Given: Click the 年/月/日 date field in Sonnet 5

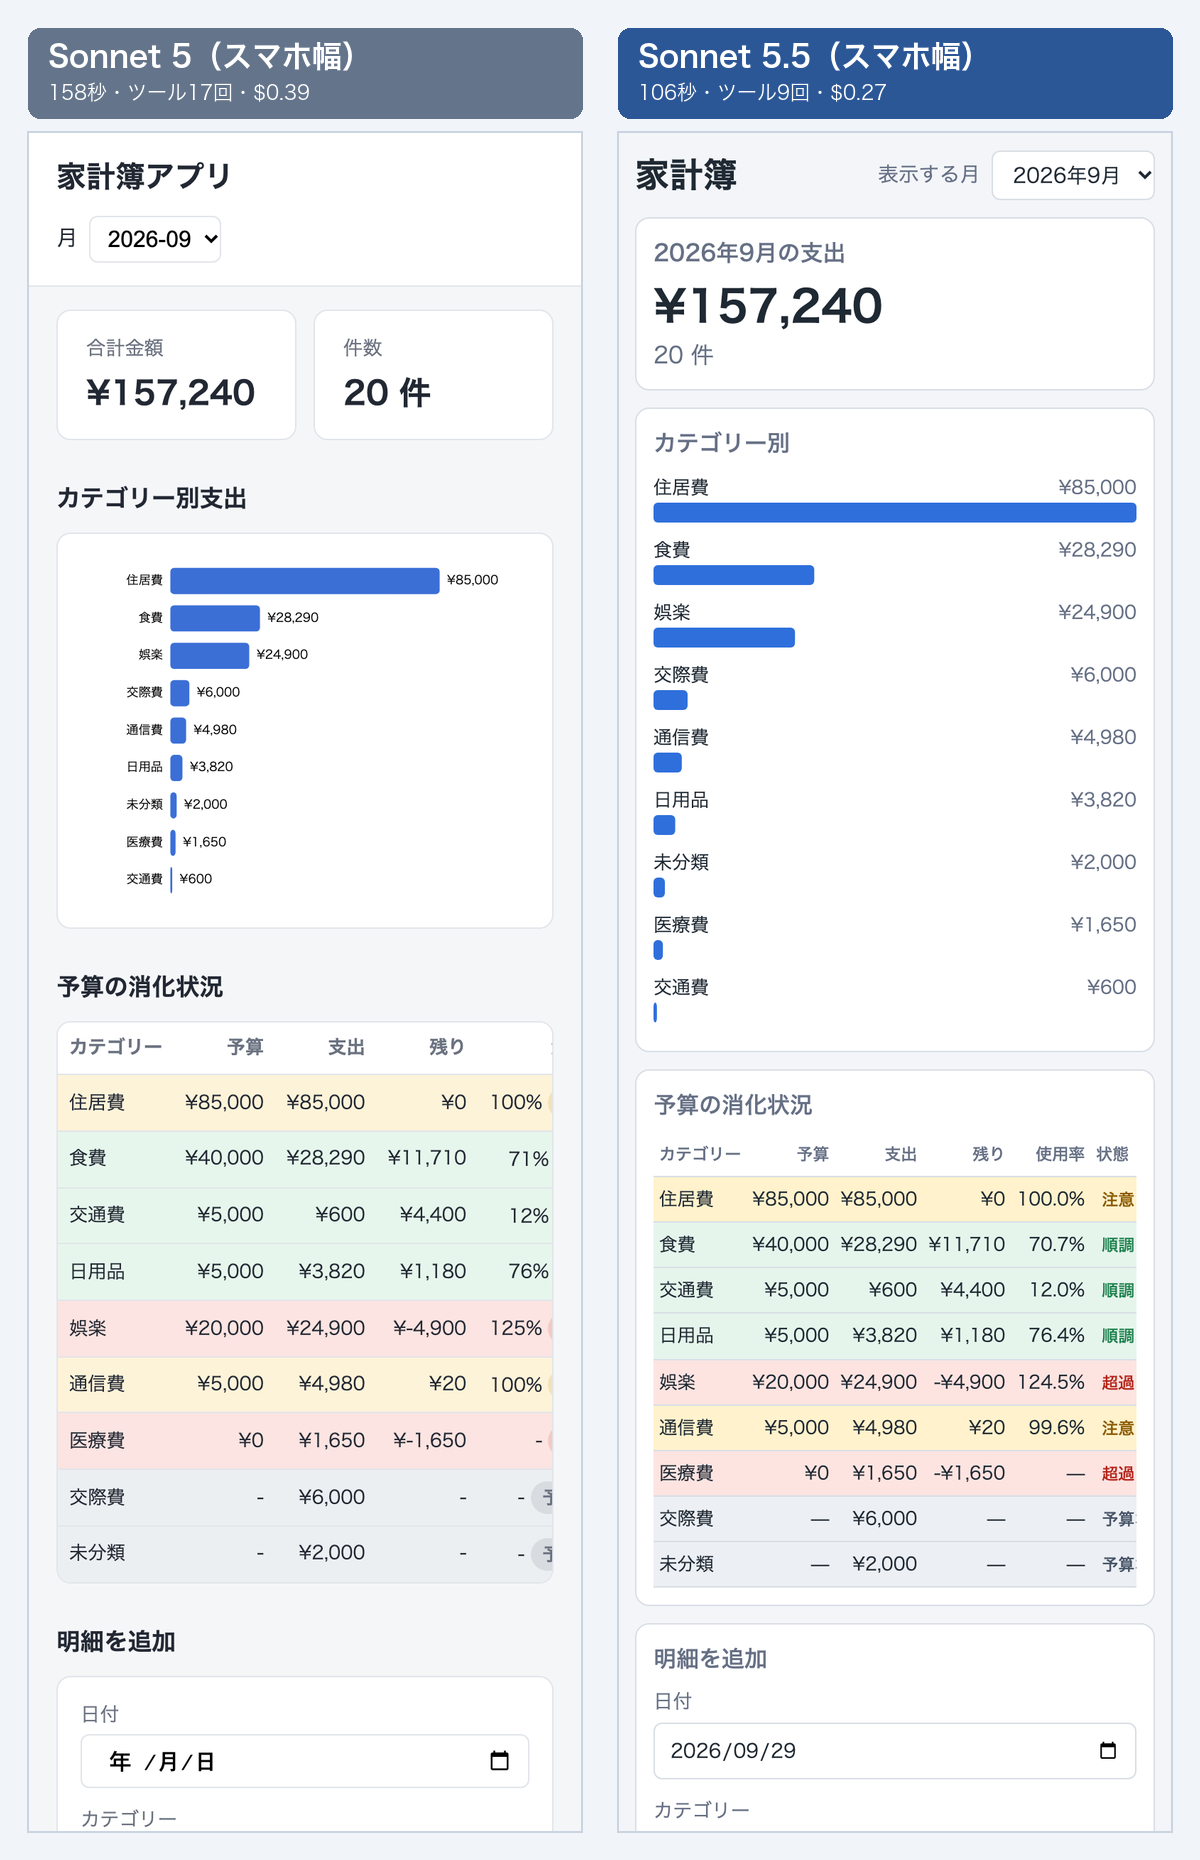Looking at the screenshot, I should (305, 1761).
